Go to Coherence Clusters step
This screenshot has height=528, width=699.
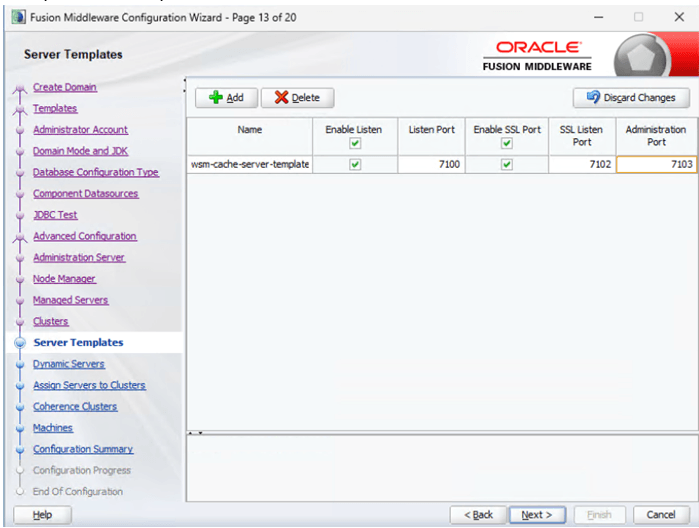75,407
